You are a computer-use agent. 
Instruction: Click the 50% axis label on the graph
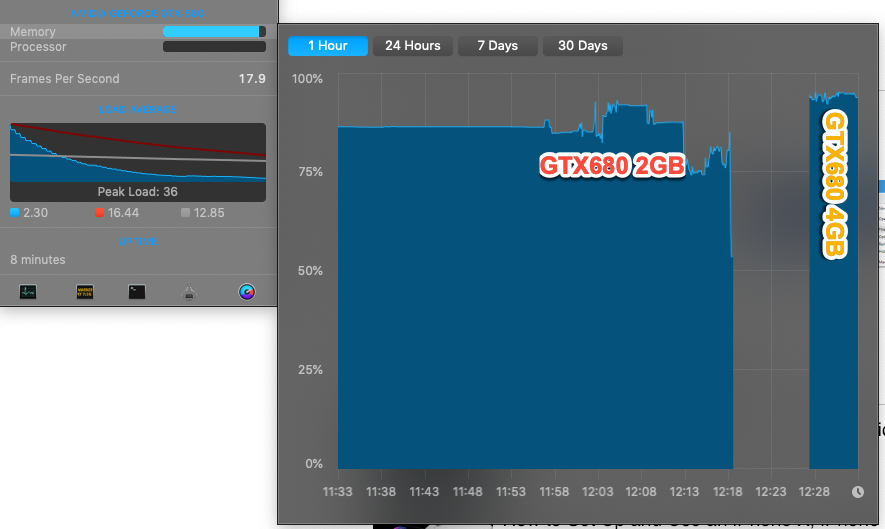coord(310,271)
